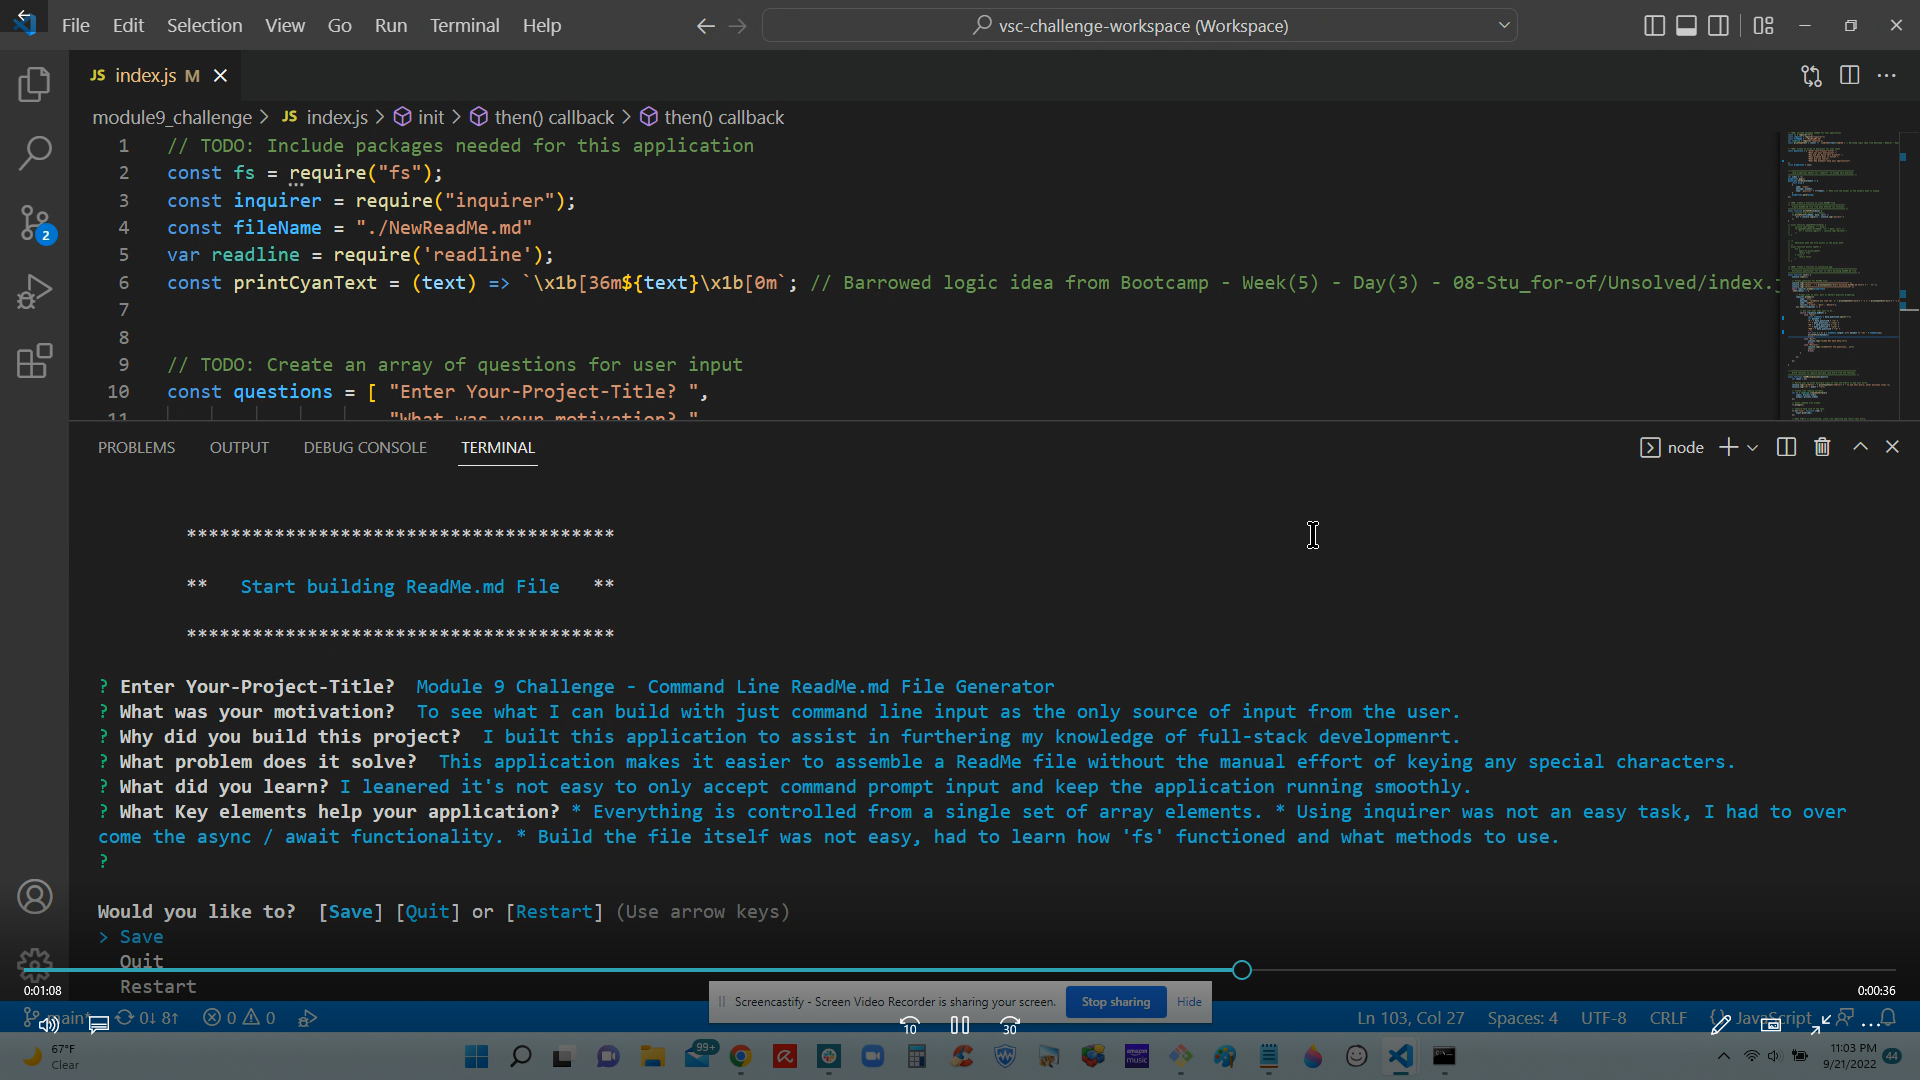Split the terminal pane
The width and height of the screenshot is (1920, 1080).
click(1785, 447)
